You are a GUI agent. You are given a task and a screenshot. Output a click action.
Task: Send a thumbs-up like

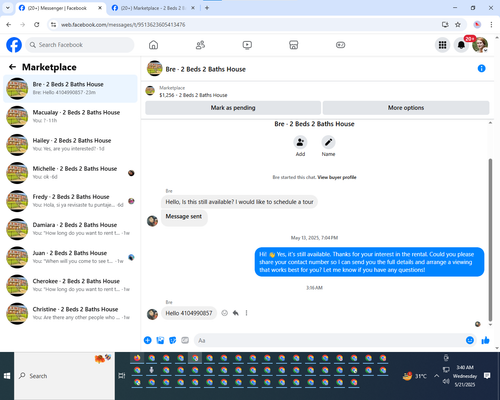[x=485, y=340]
